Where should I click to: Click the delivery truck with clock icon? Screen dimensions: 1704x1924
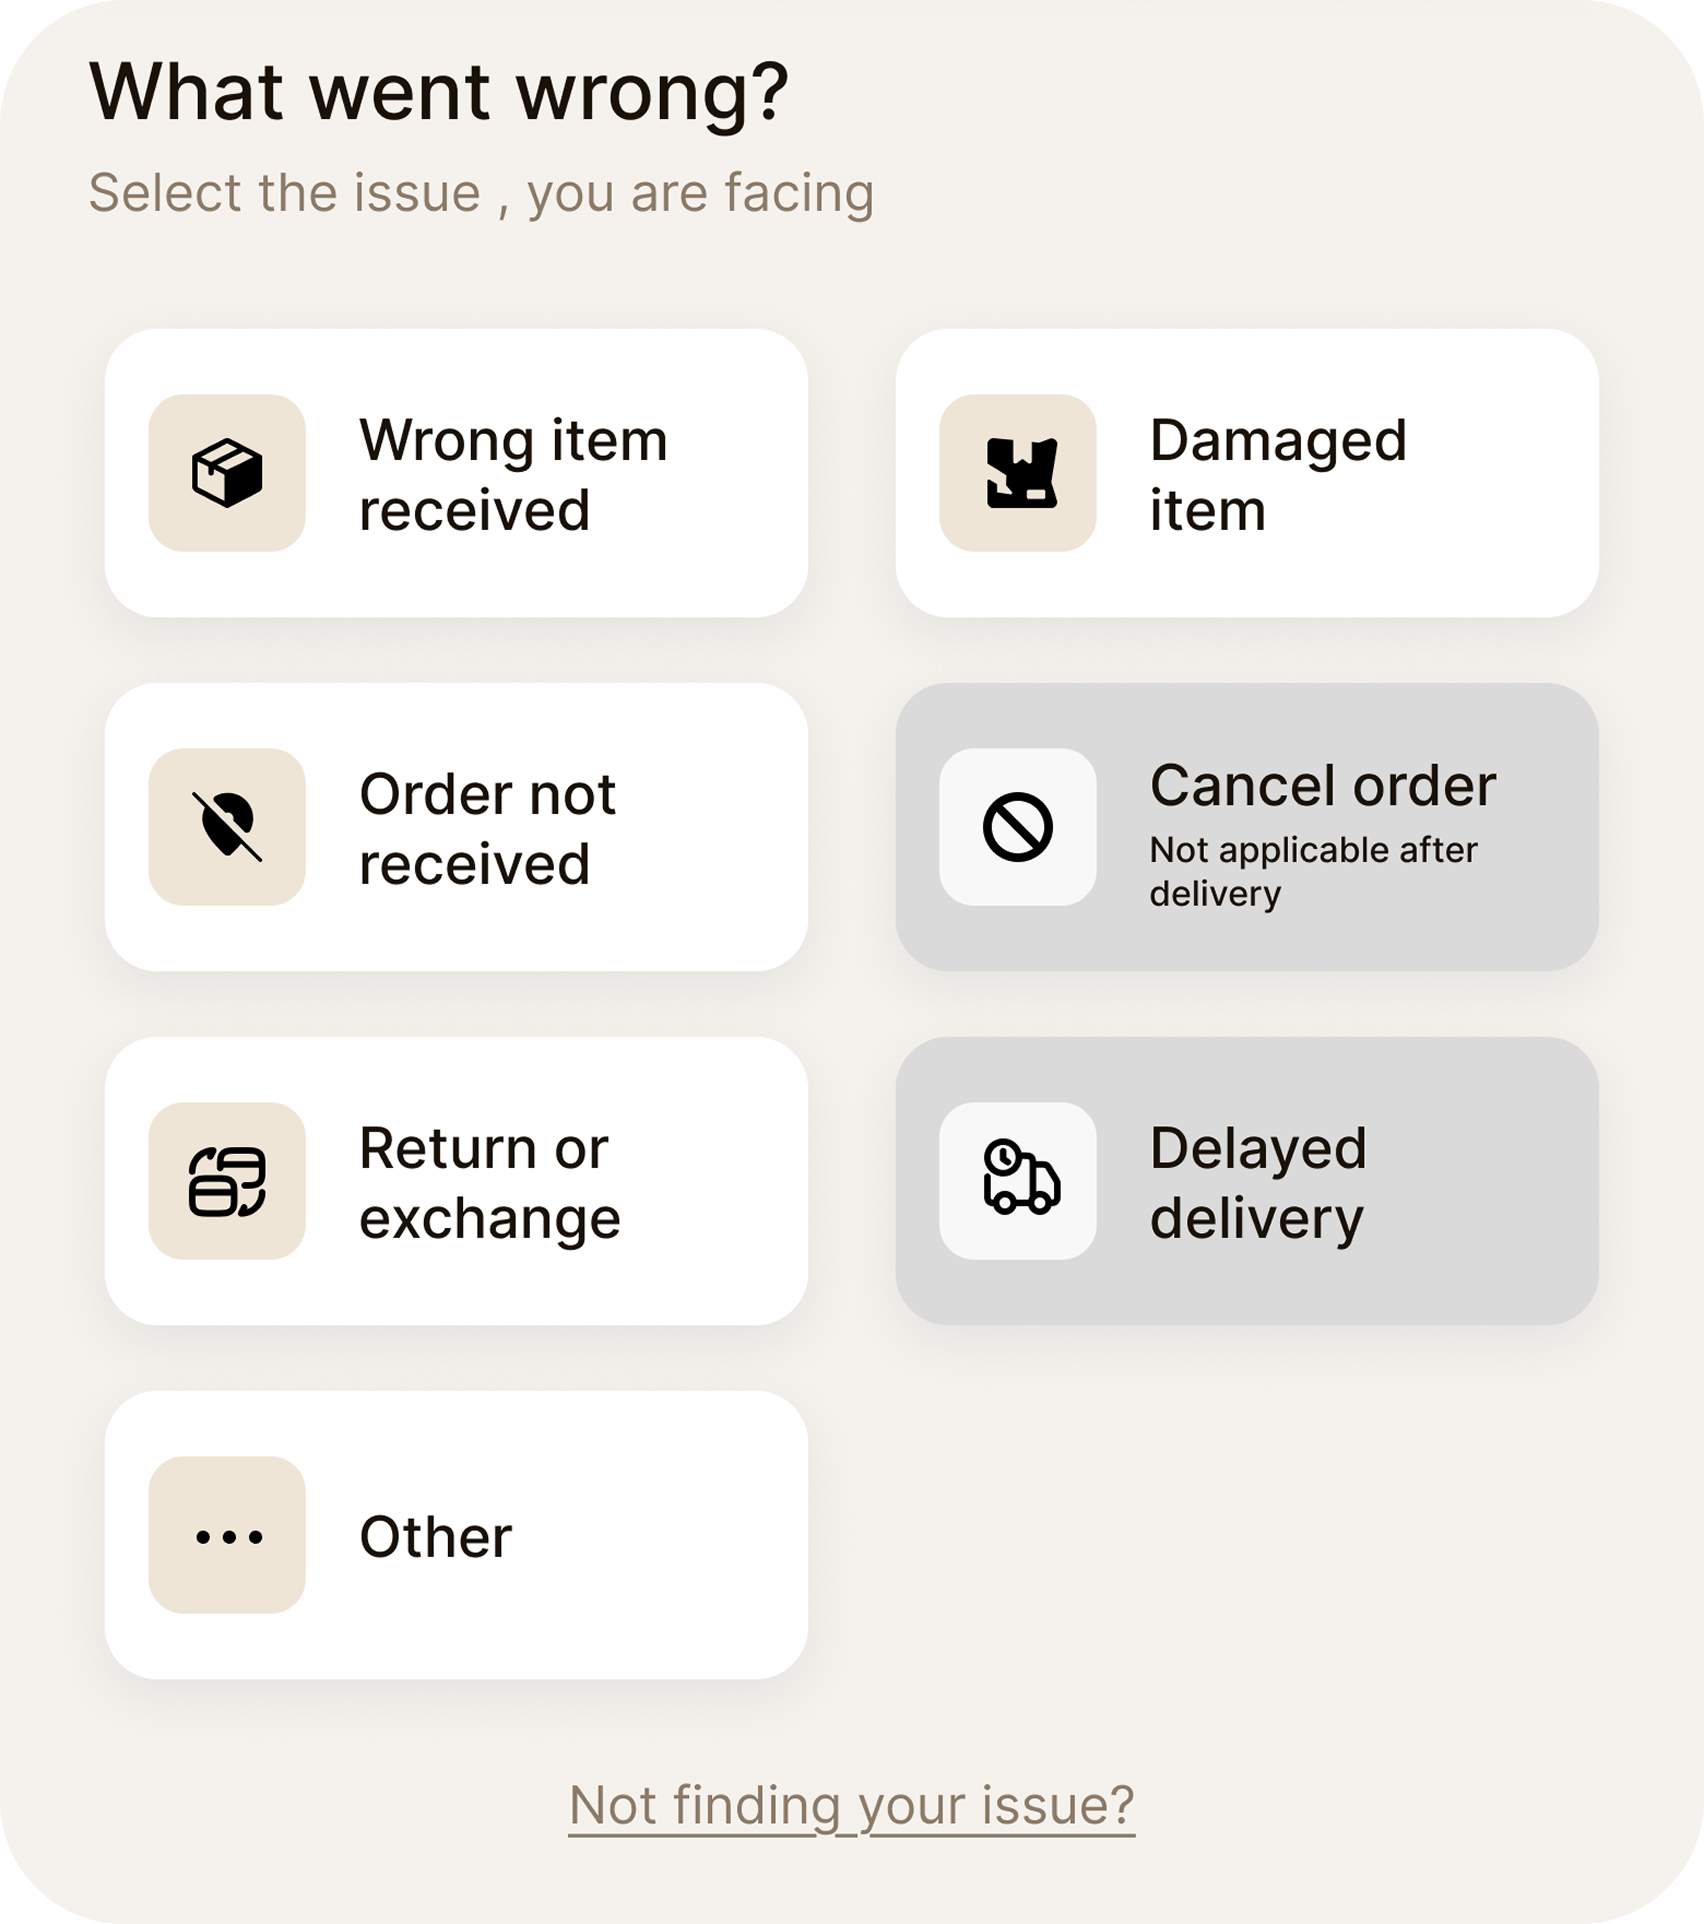(x=1020, y=1178)
